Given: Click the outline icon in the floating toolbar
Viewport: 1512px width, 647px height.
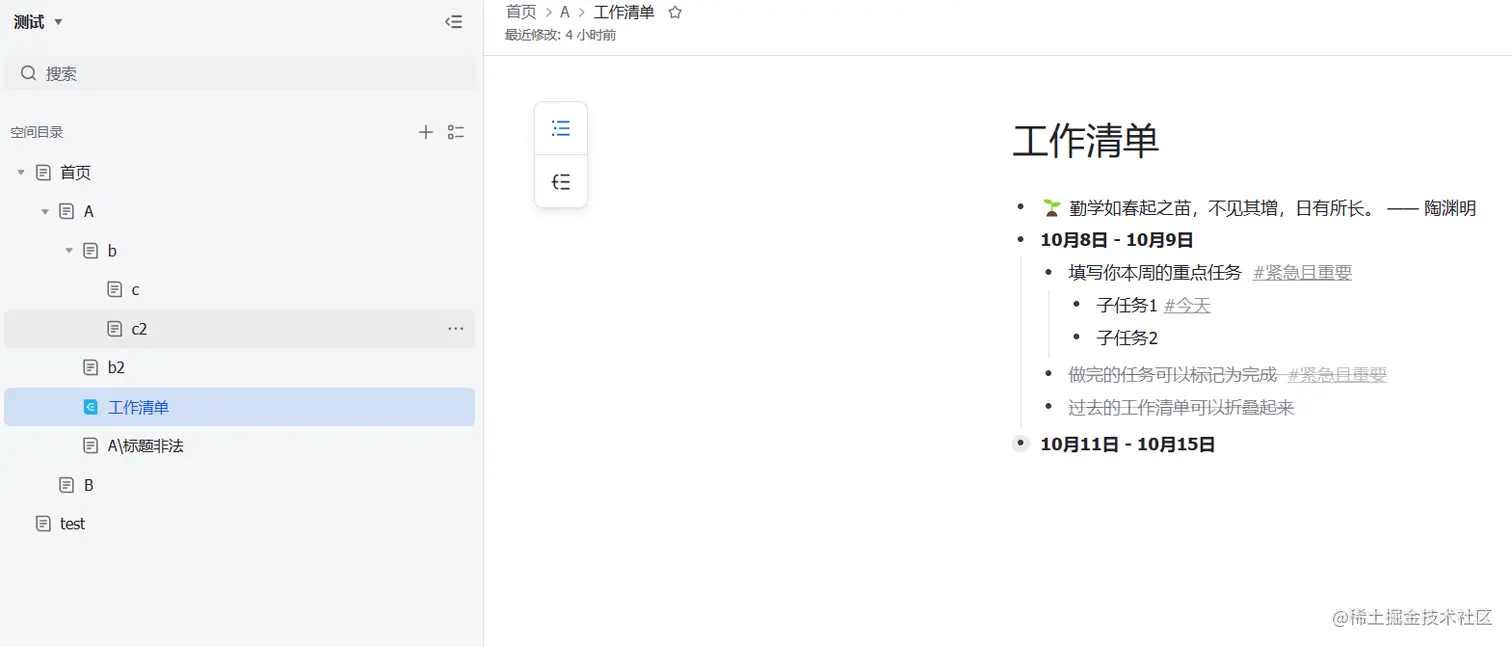Looking at the screenshot, I should coord(560,128).
